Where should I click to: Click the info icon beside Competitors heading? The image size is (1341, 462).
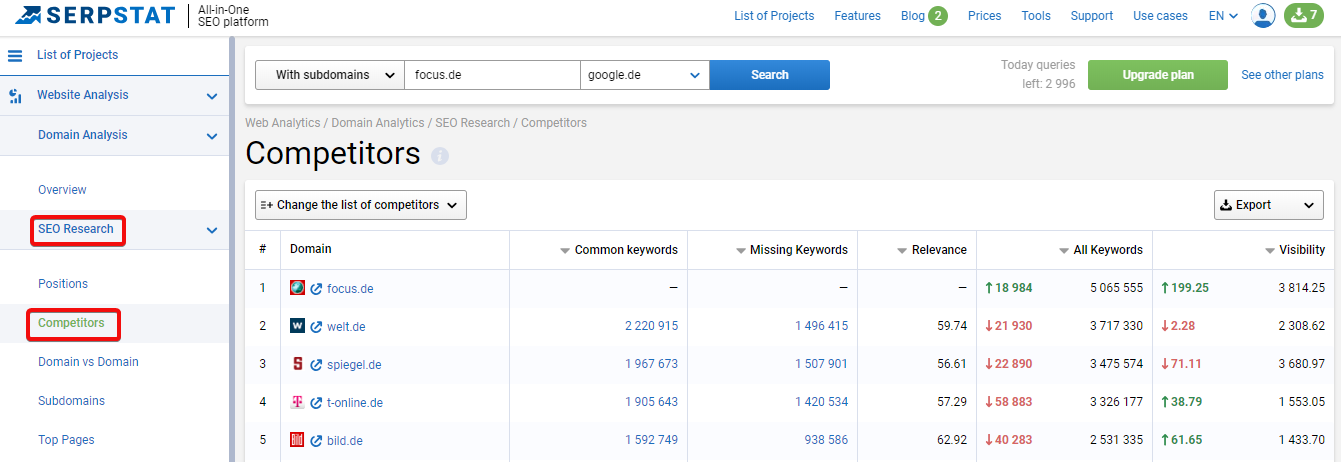coord(440,156)
